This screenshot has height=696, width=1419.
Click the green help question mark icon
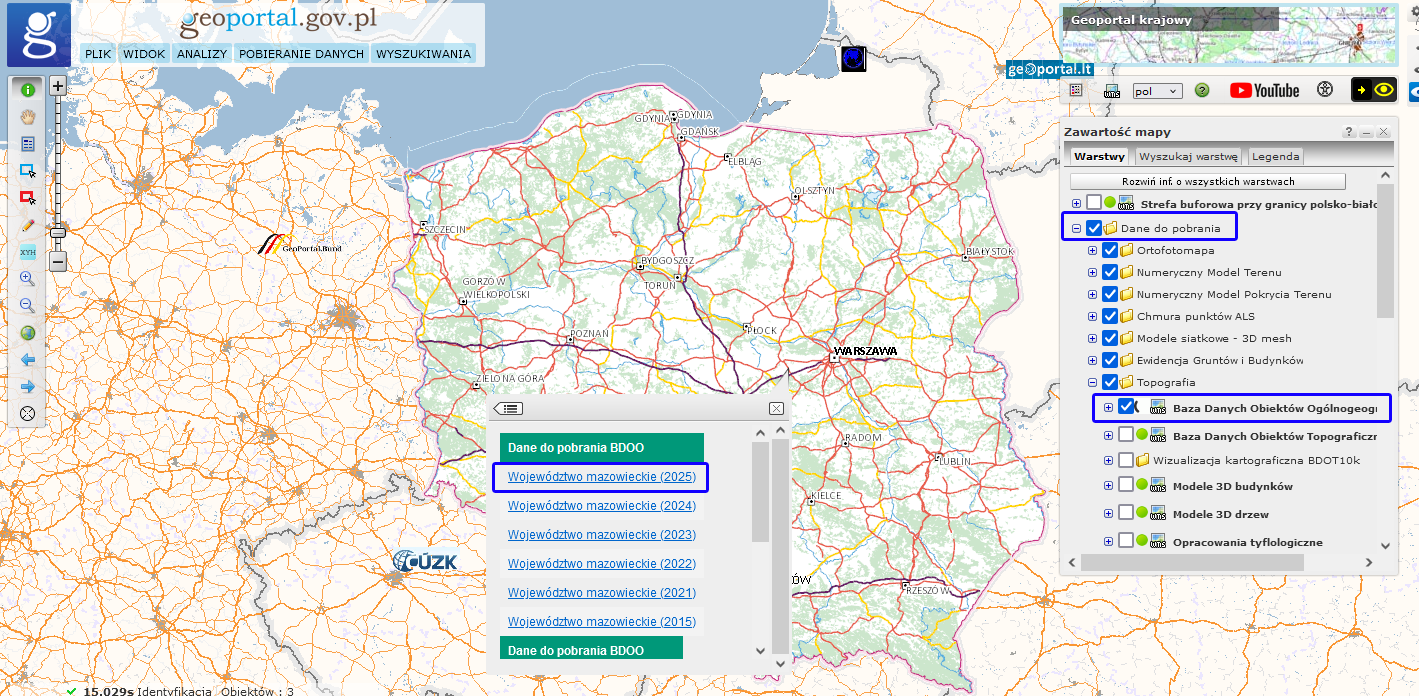(1202, 90)
